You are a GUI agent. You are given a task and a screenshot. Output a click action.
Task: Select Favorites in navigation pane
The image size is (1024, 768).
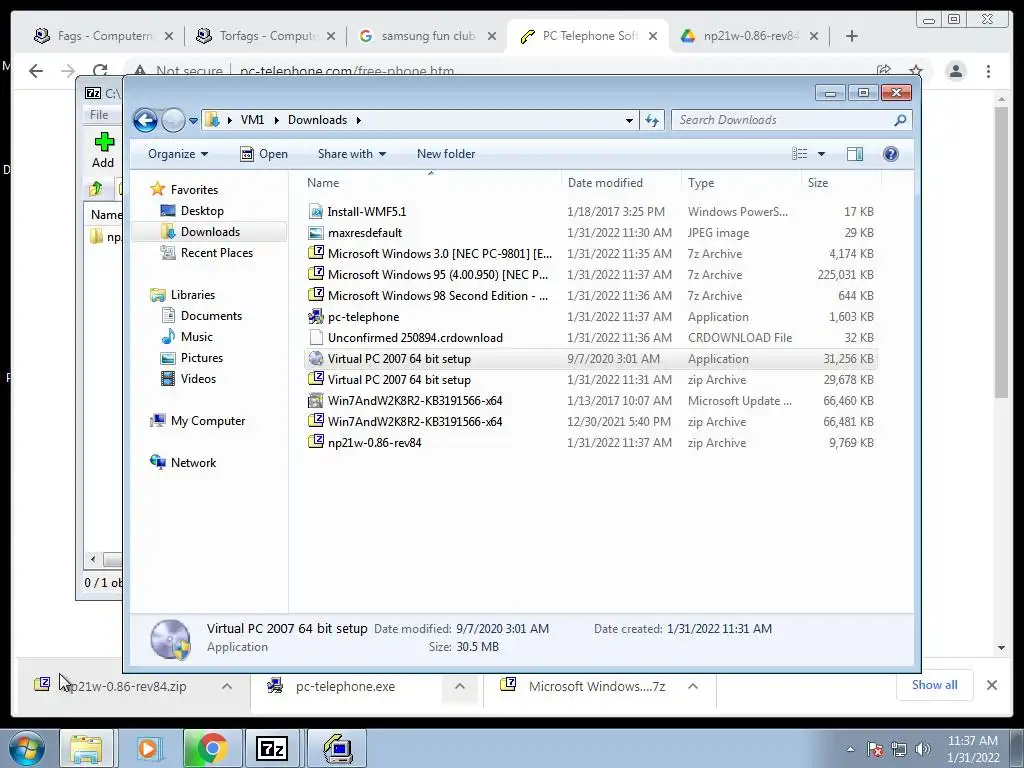[194, 190]
